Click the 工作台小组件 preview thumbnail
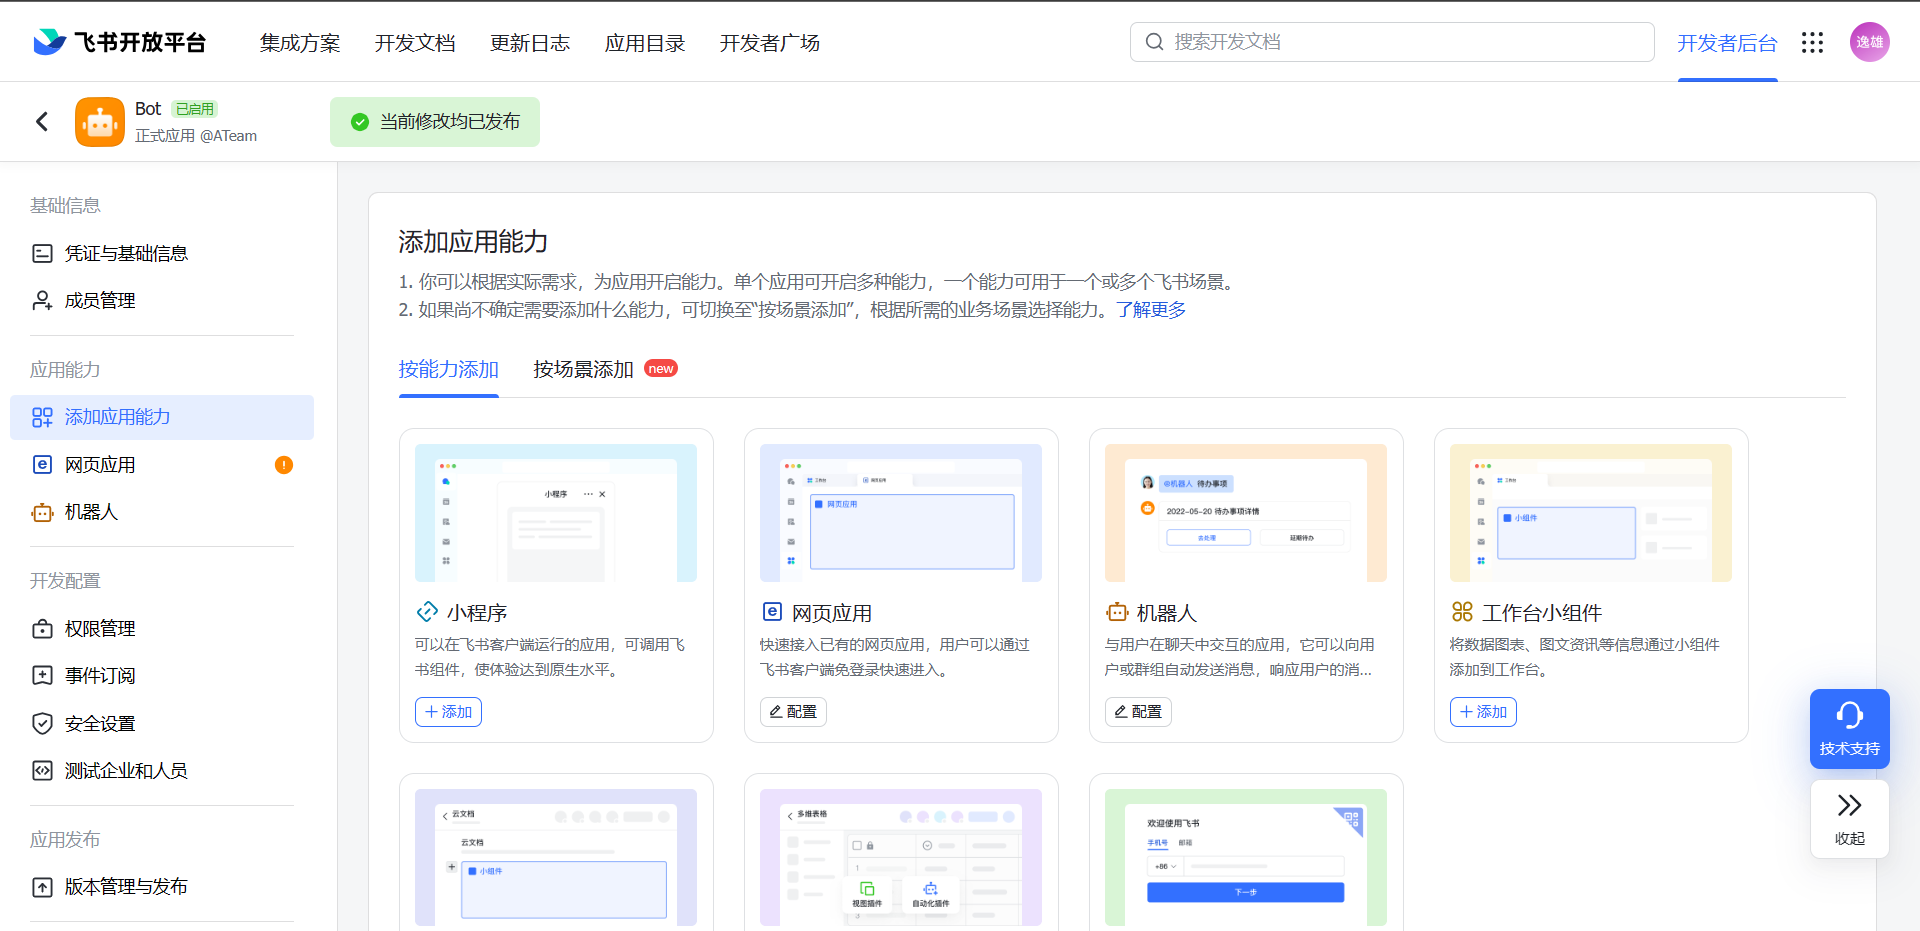The height and width of the screenshot is (931, 1920). [x=1591, y=513]
